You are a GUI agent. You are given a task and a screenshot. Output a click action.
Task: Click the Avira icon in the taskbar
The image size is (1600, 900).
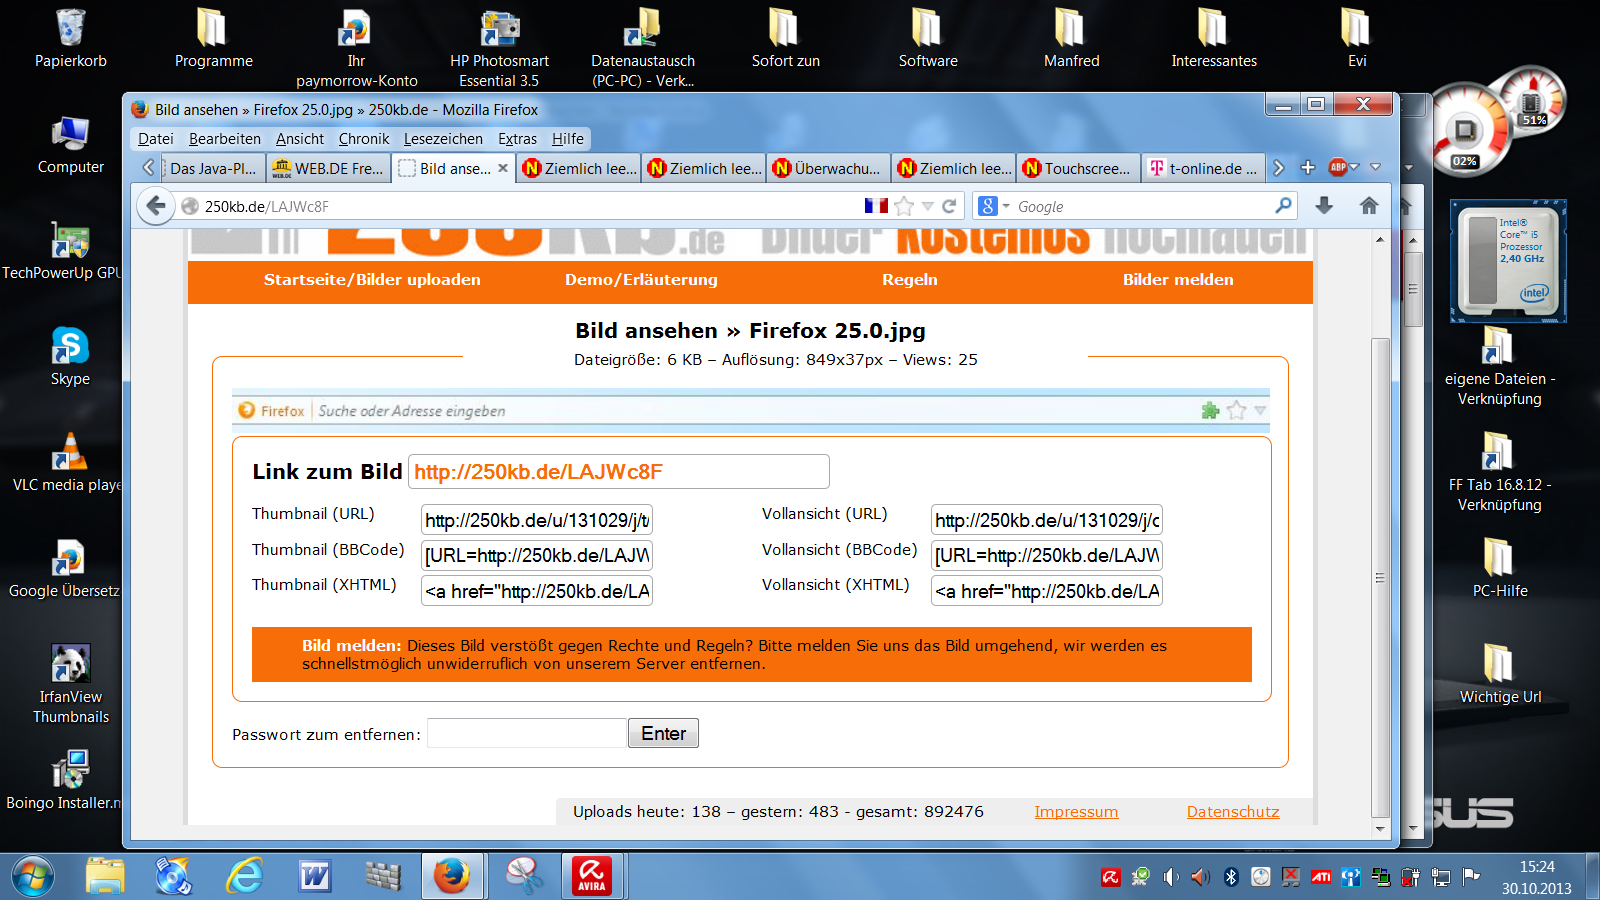(592, 876)
